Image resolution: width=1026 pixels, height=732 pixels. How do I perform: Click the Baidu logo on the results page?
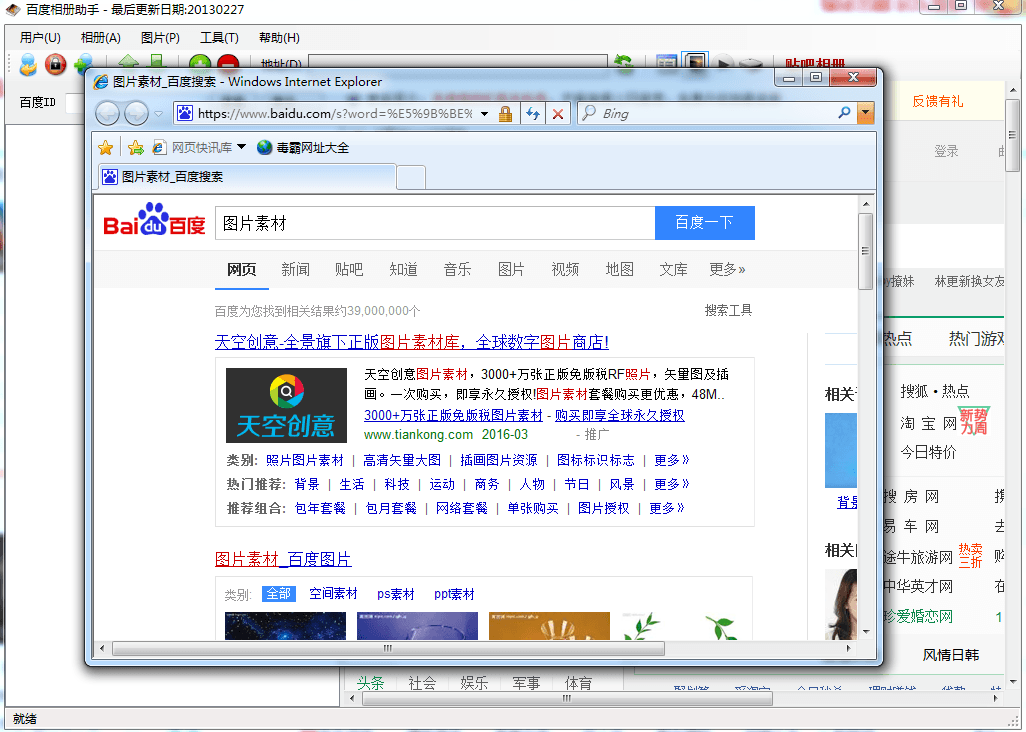click(154, 219)
